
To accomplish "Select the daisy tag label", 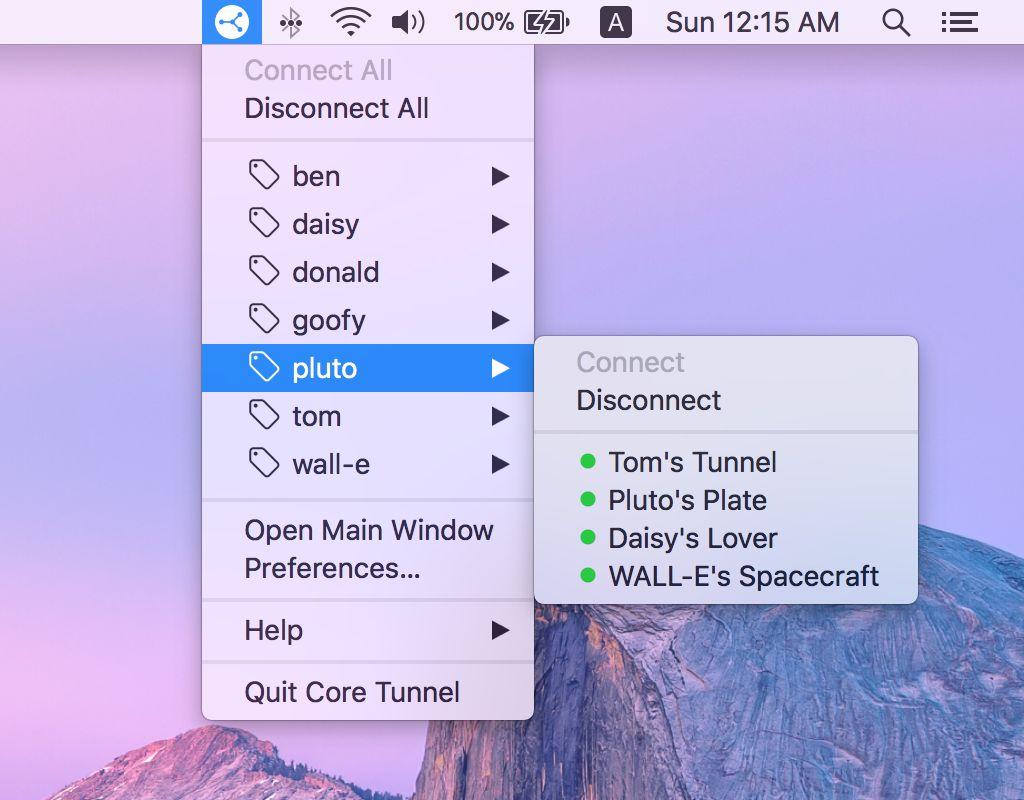I will 325,225.
